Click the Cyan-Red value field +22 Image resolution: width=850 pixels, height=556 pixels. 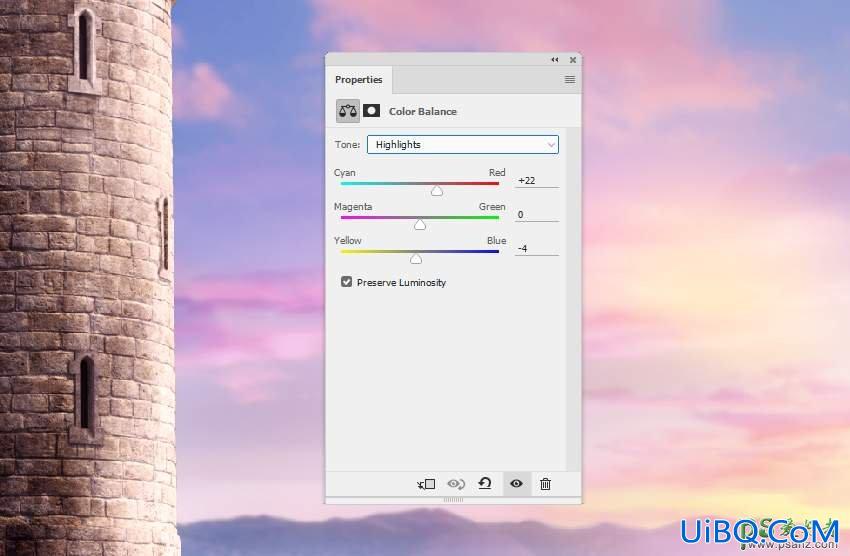tap(537, 181)
